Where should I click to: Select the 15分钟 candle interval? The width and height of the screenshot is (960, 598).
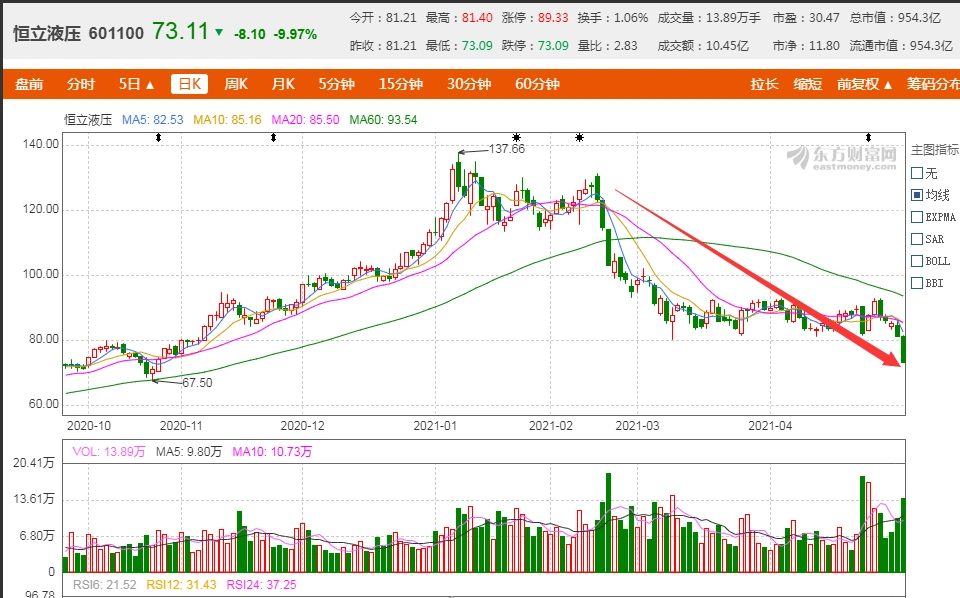tap(399, 84)
